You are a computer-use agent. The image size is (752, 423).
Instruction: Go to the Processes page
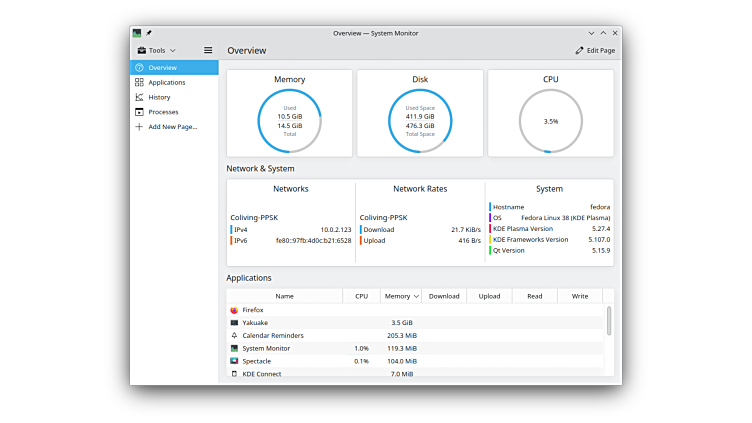coord(163,112)
